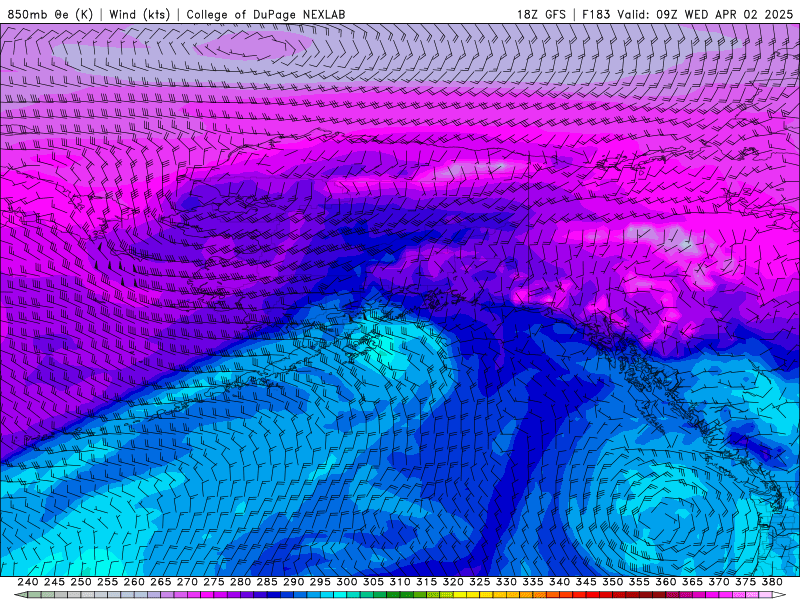Click the 330 value on the color scale
This screenshot has height=600, width=800.
tap(506, 582)
